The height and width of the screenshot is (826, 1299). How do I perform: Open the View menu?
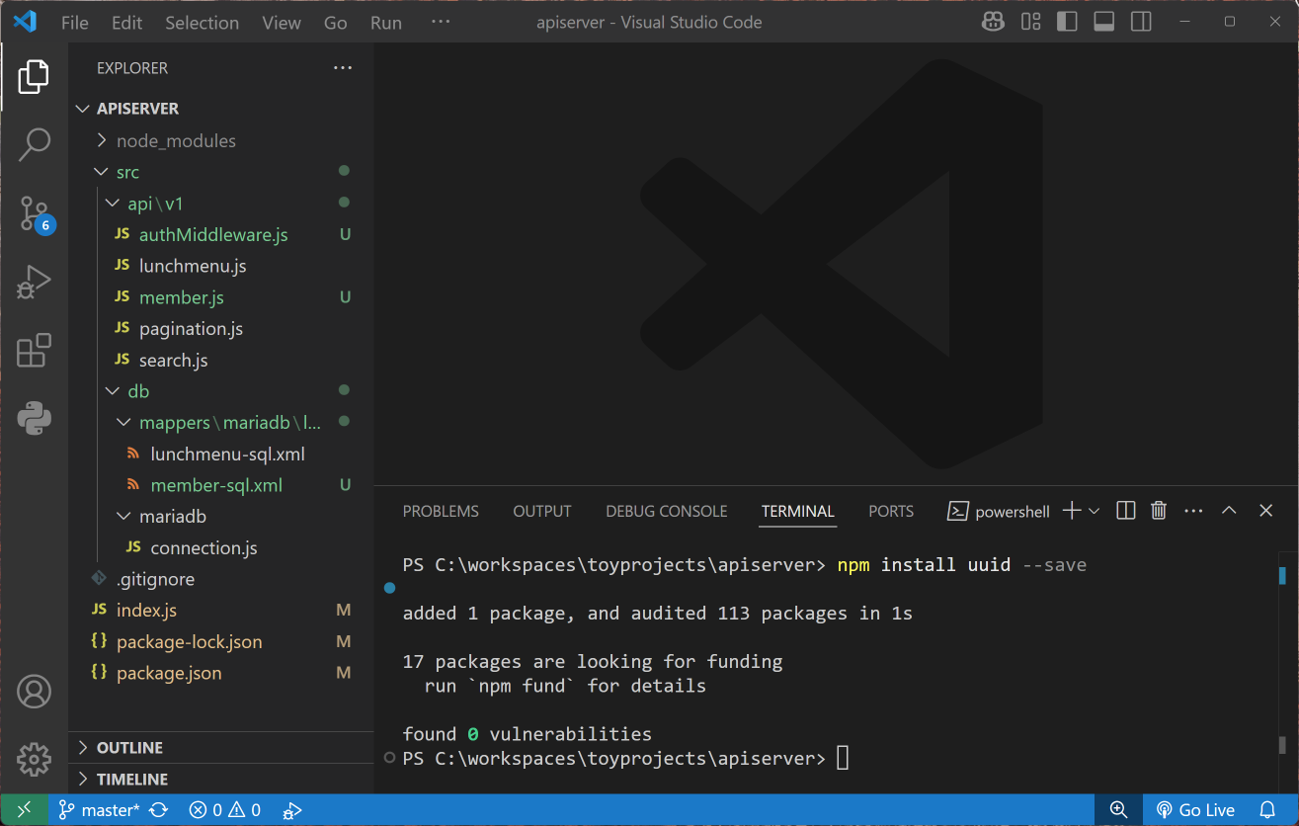coord(282,22)
